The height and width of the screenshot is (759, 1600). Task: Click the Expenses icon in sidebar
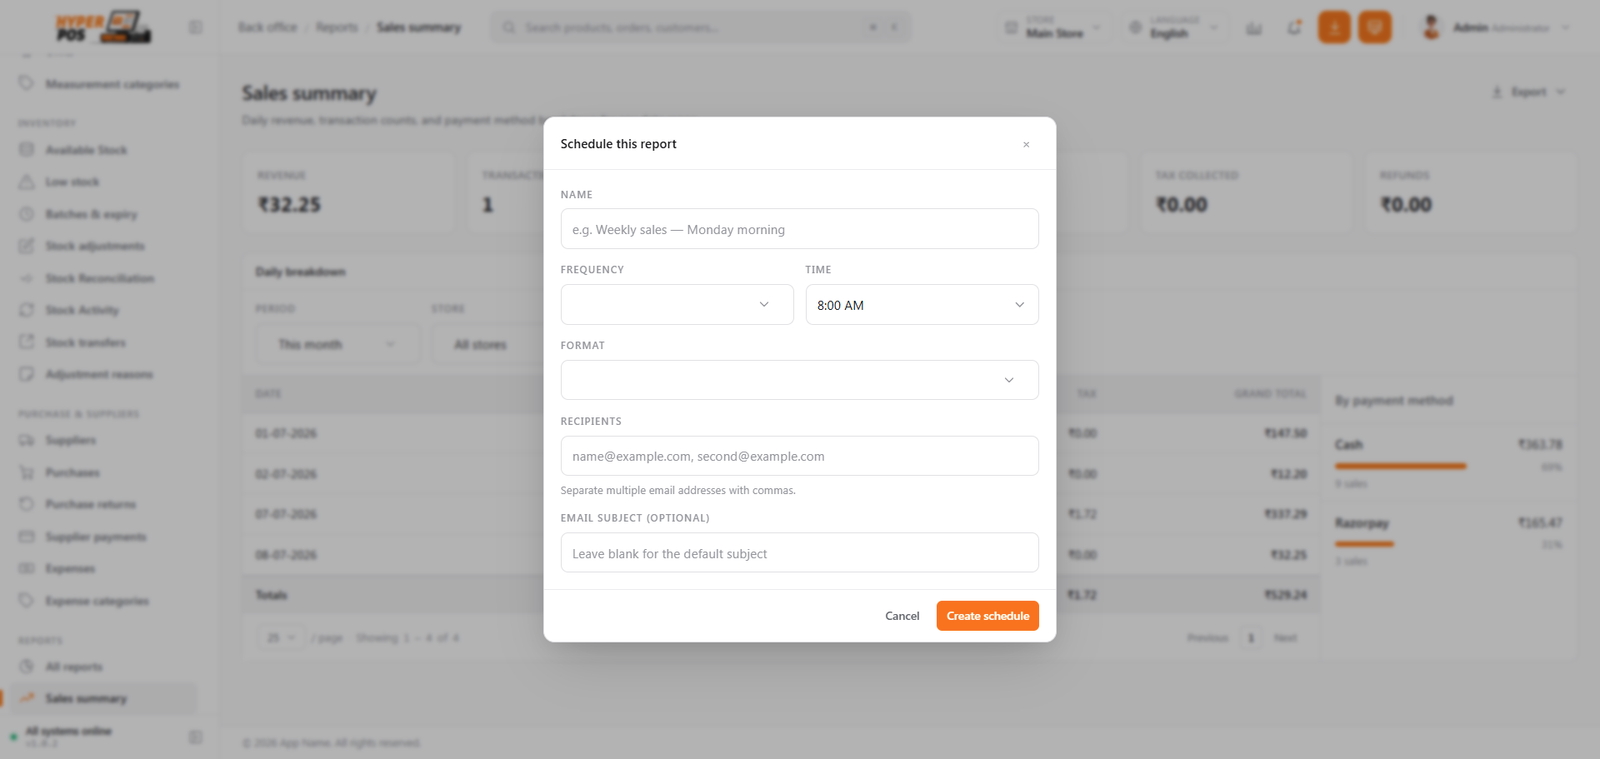click(27, 569)
